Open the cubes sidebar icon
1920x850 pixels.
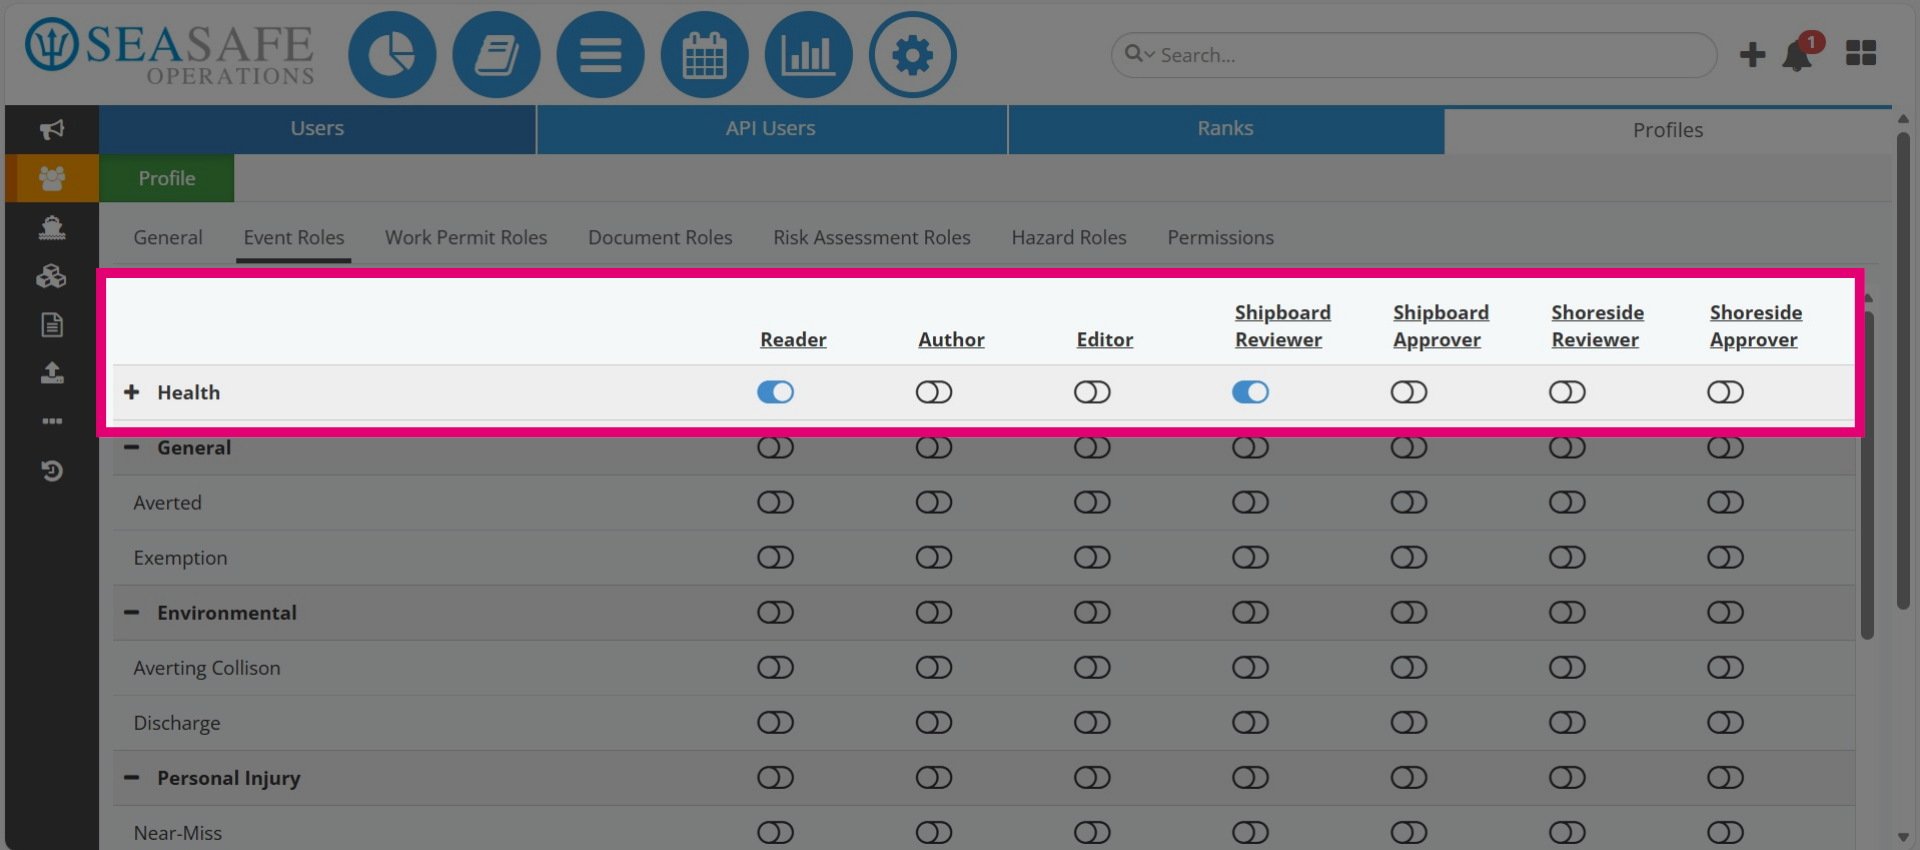coord(52,276)
